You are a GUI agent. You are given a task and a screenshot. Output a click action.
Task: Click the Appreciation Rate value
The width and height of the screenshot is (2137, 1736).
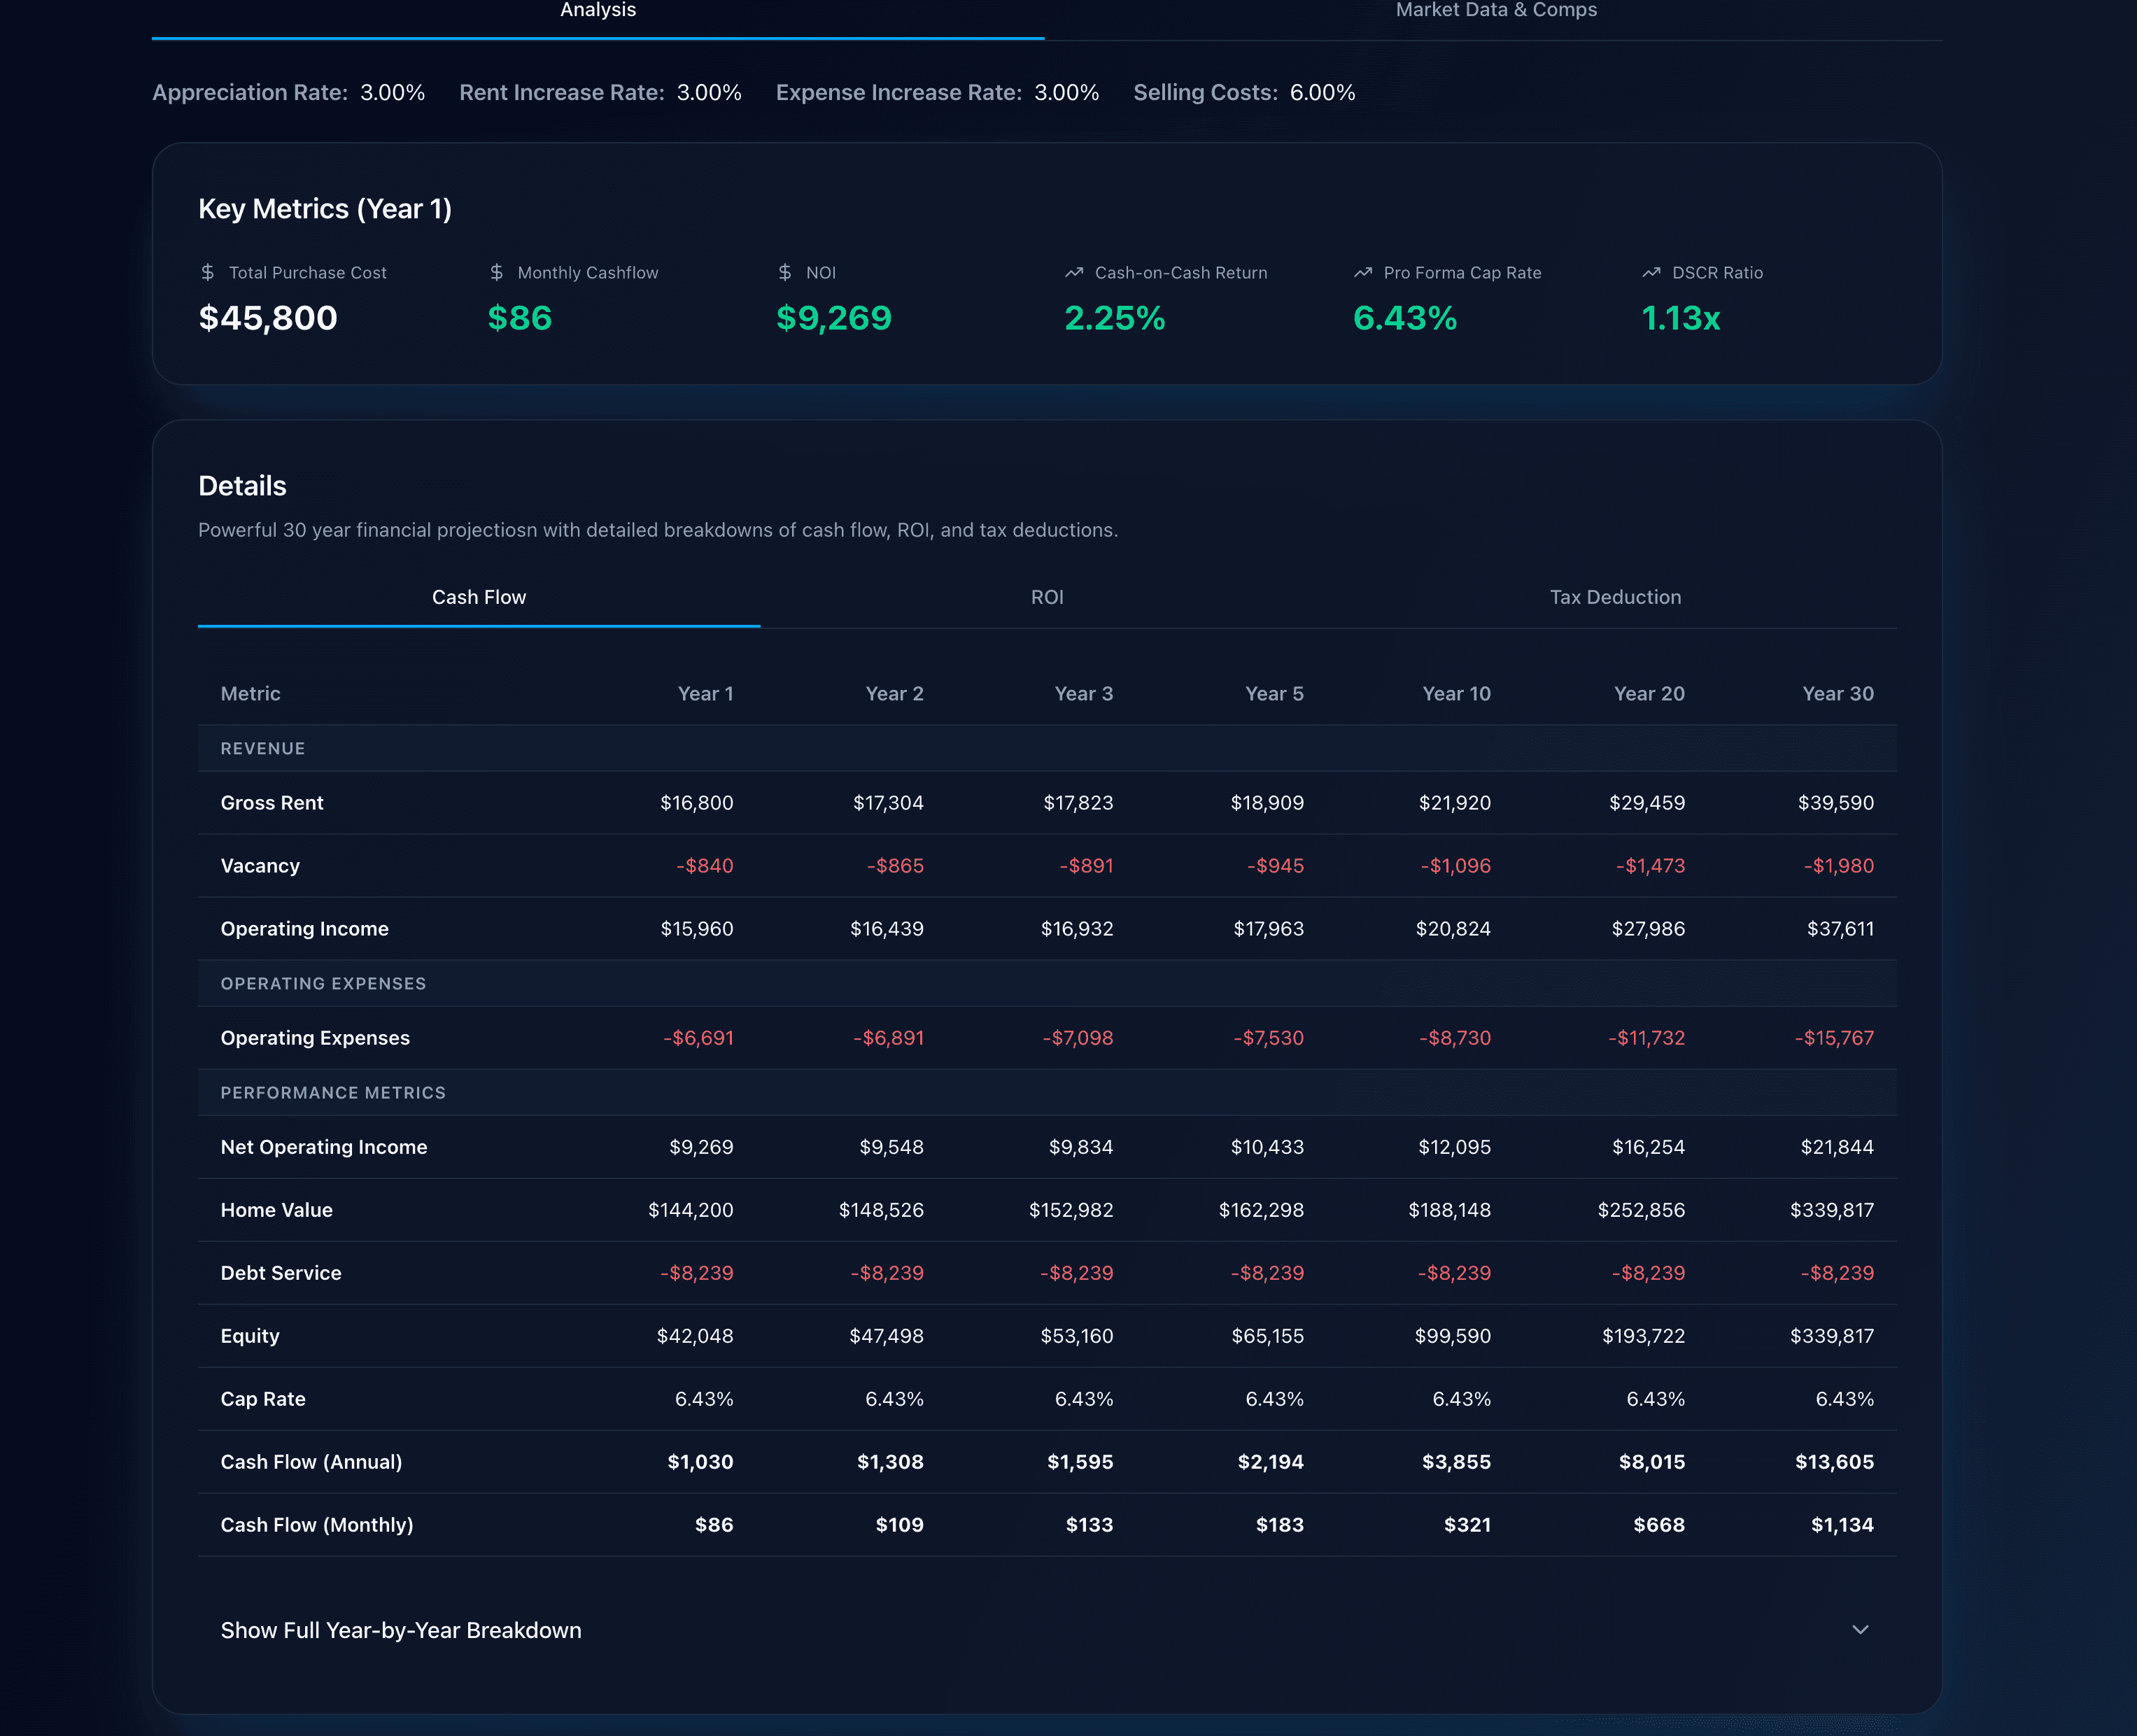click(x=393, y=92)
